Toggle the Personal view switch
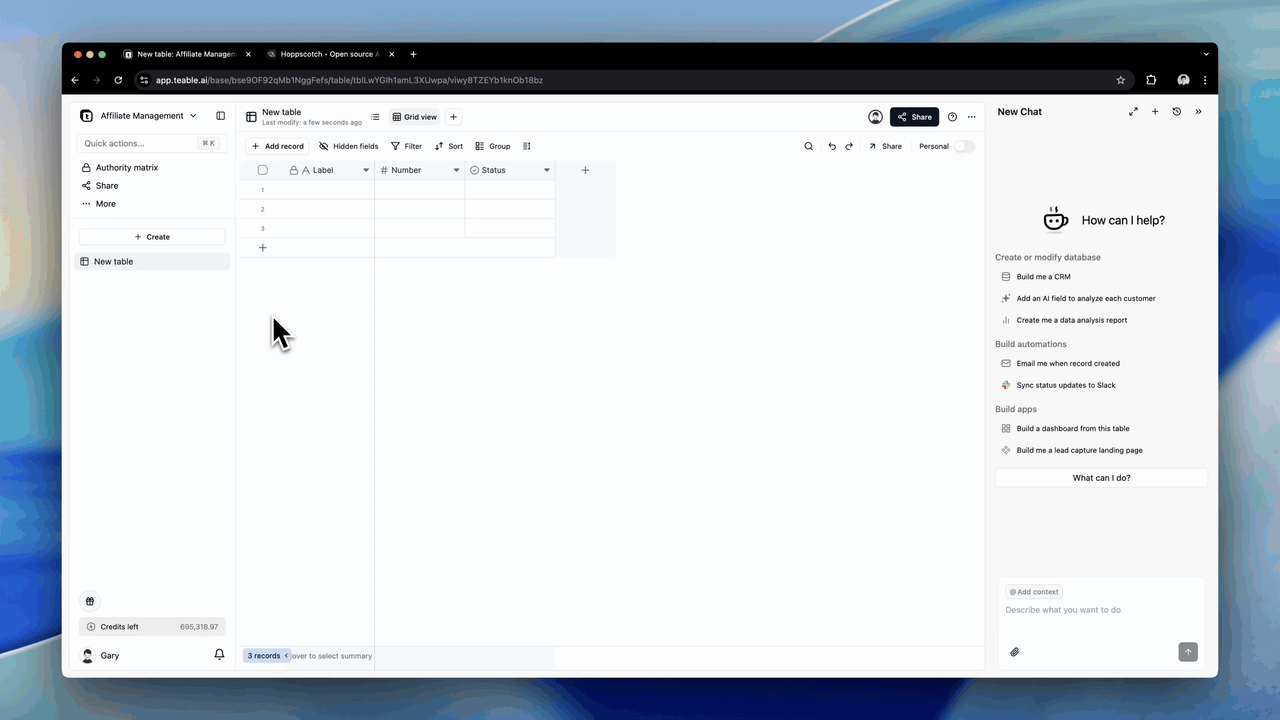 (963, 146)
